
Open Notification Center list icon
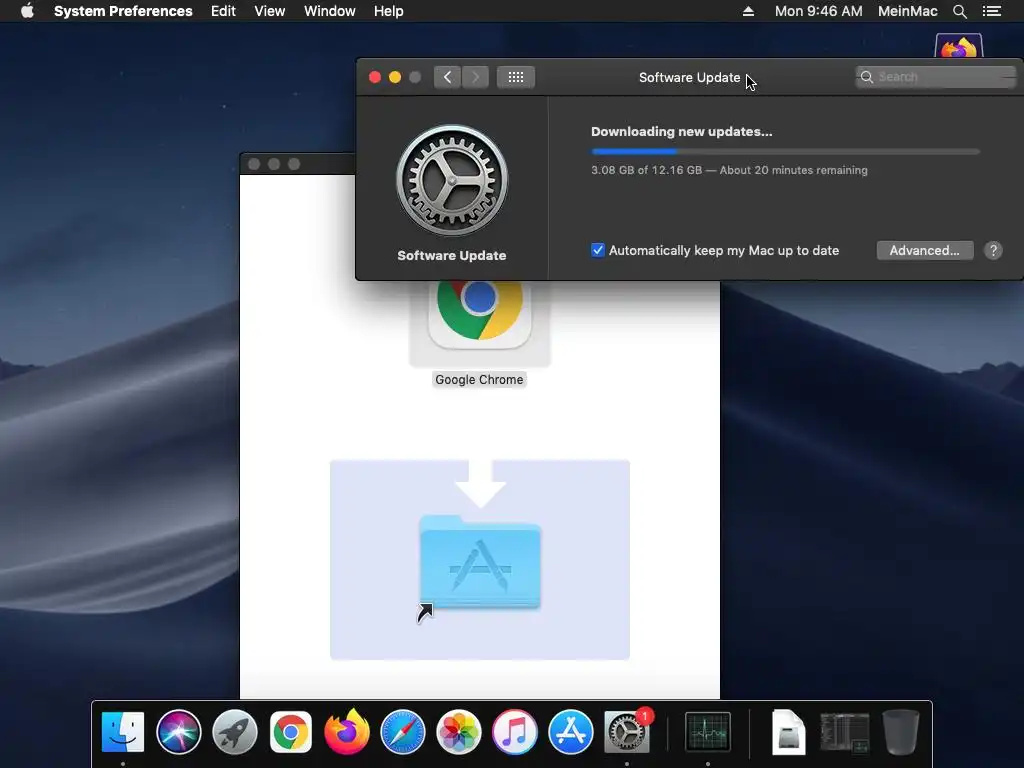click(x=992, y=11)
